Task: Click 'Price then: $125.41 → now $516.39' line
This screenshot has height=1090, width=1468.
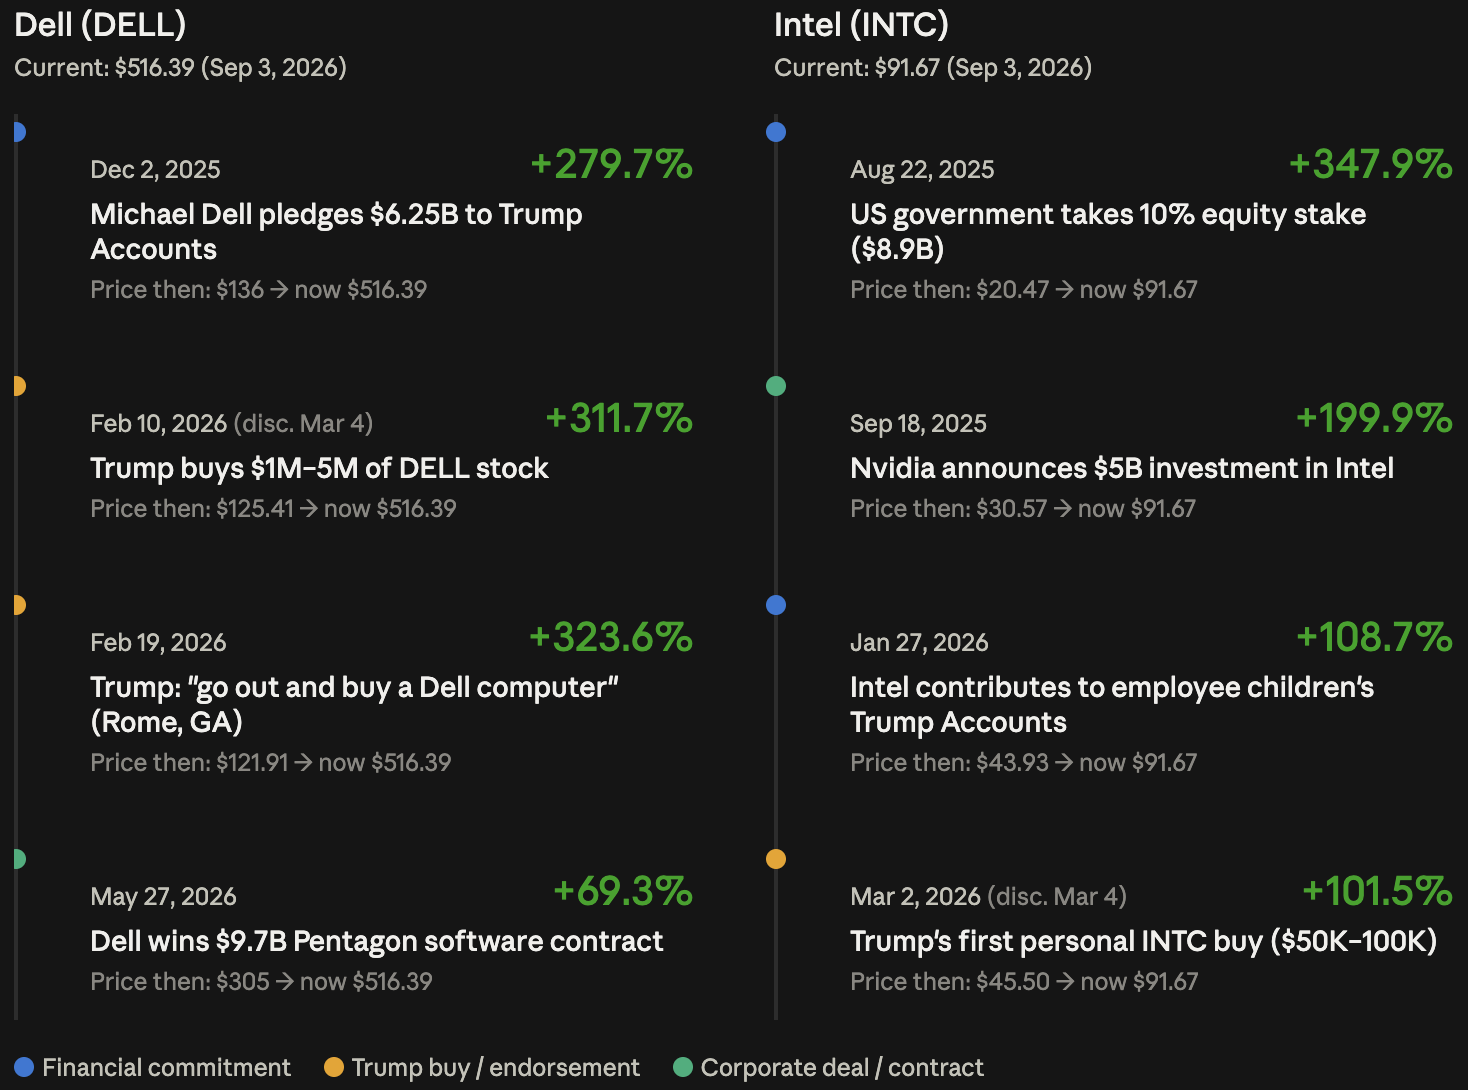Action: click(x=273, y=509)
